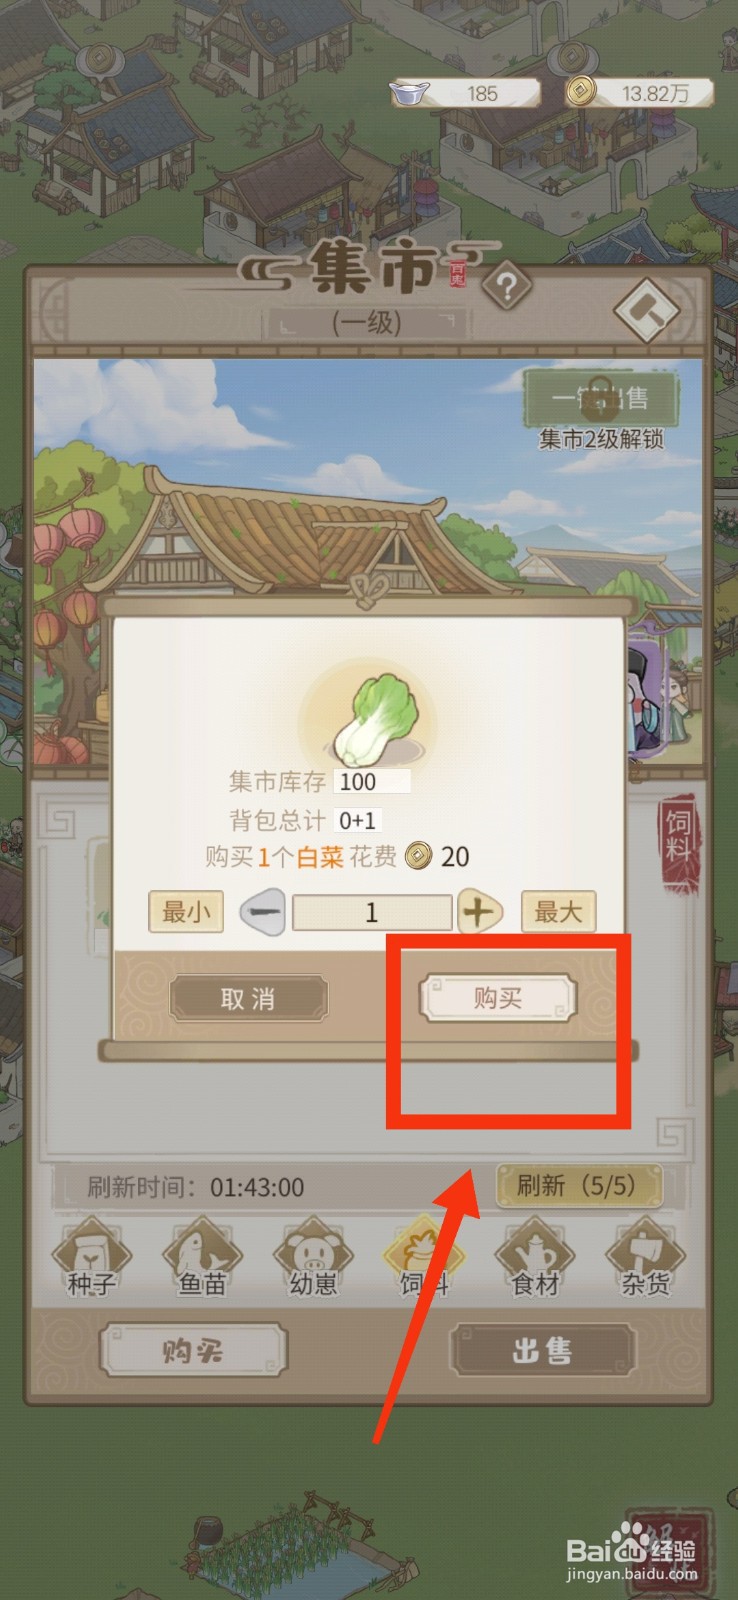
Task: Set quantity to 最大 maximum
Action: pos(558,912)
